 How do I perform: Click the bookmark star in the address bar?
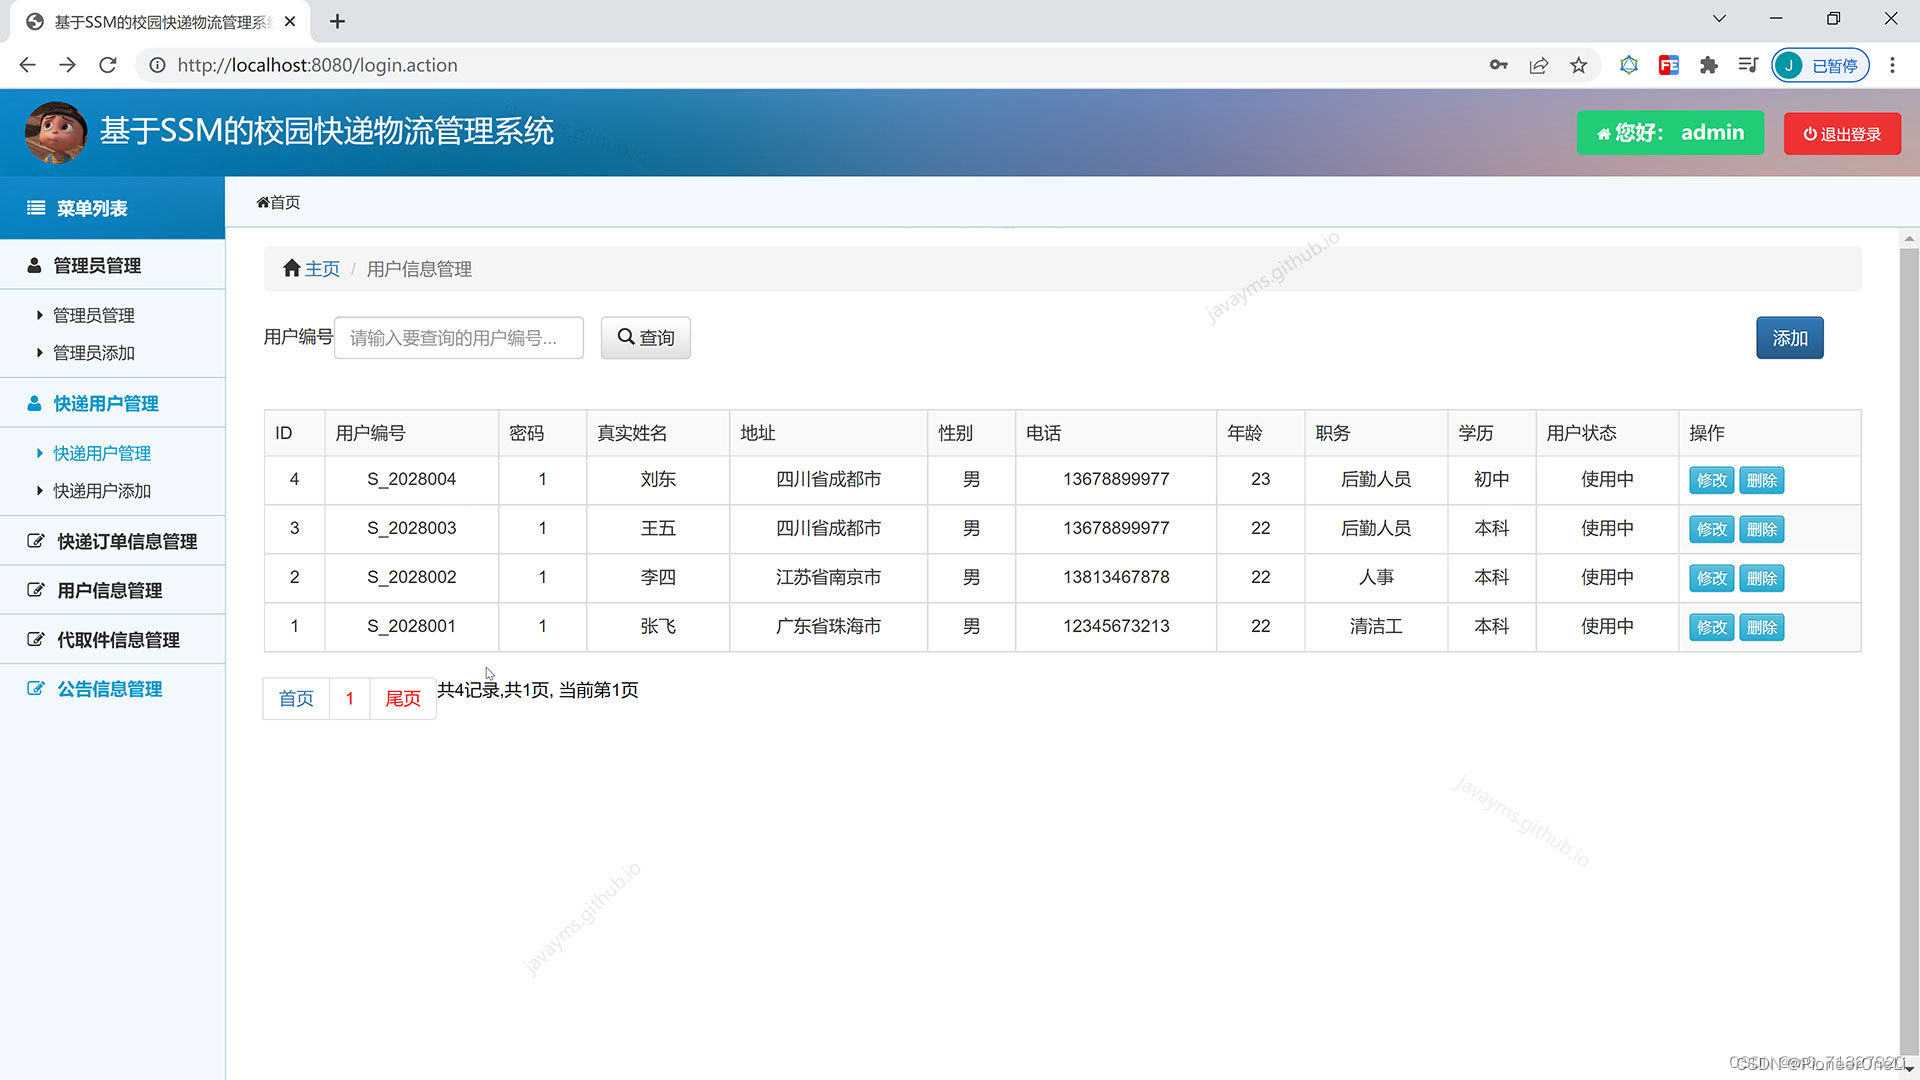tap(1578, 65)
